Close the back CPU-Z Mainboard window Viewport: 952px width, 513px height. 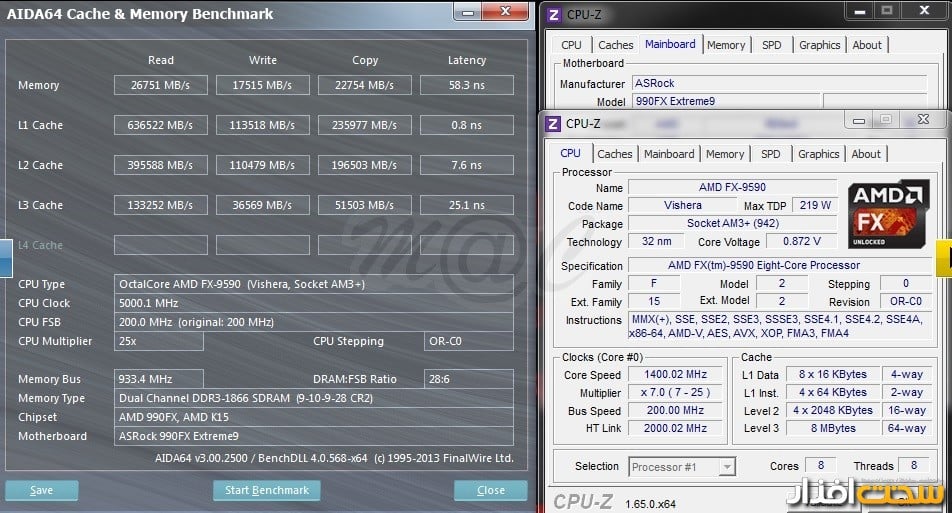(x=924, y=10)
